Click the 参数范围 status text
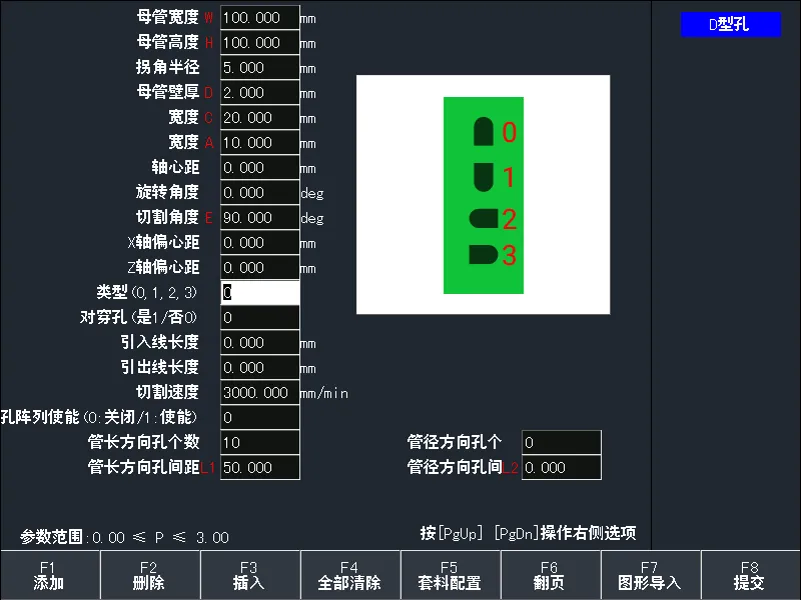Image resolution: width=801 pixels, height=600 pixels. pyautogui.click(x=124, y=537)
